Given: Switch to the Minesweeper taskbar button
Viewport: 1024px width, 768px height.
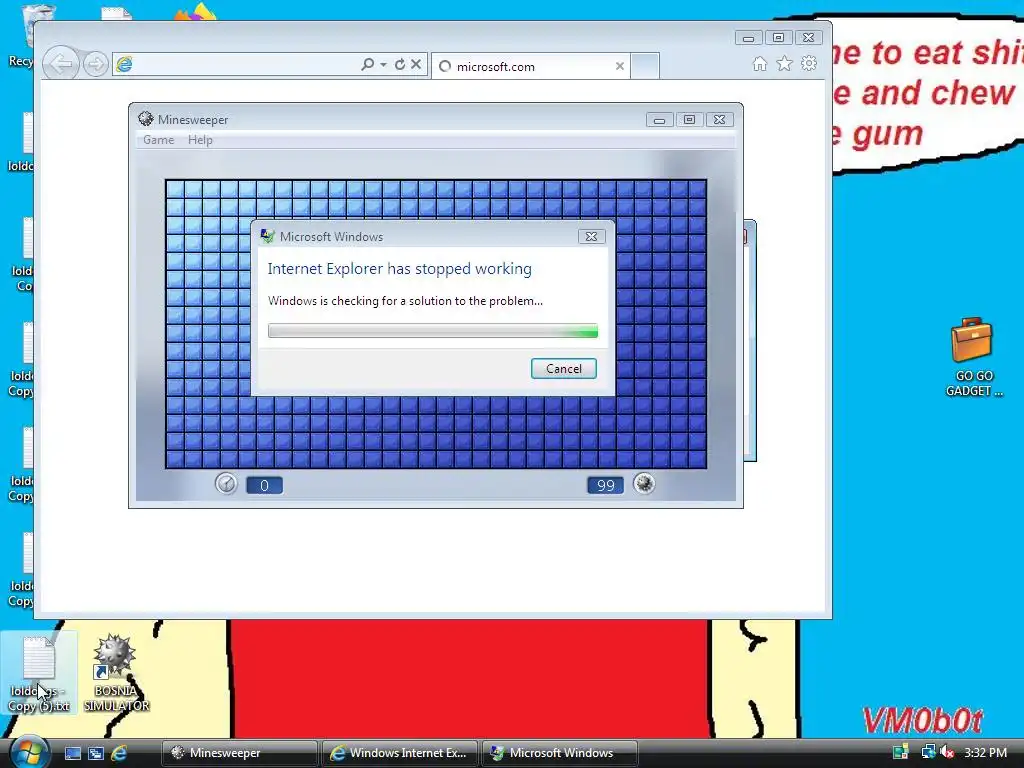Looking at the screenshot, I should pyautogui.click(x=240, y=753).
